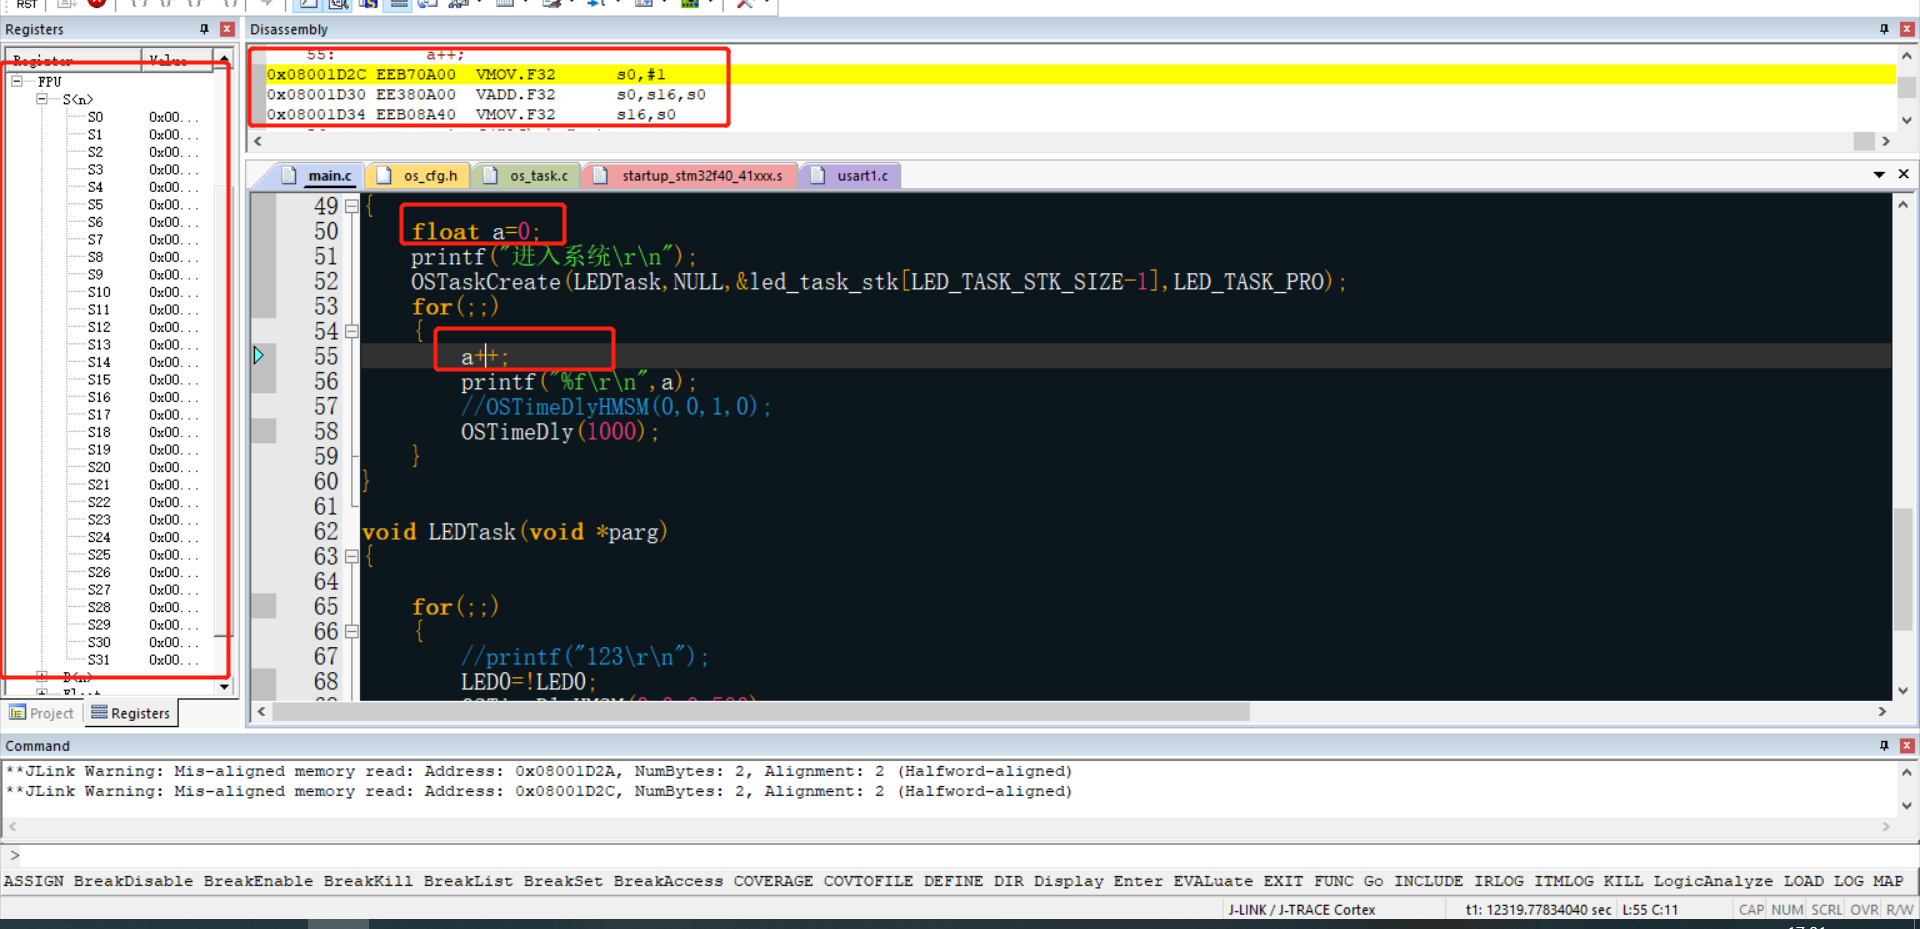
Task: Collapse the FPU register group
Action: 18,81
